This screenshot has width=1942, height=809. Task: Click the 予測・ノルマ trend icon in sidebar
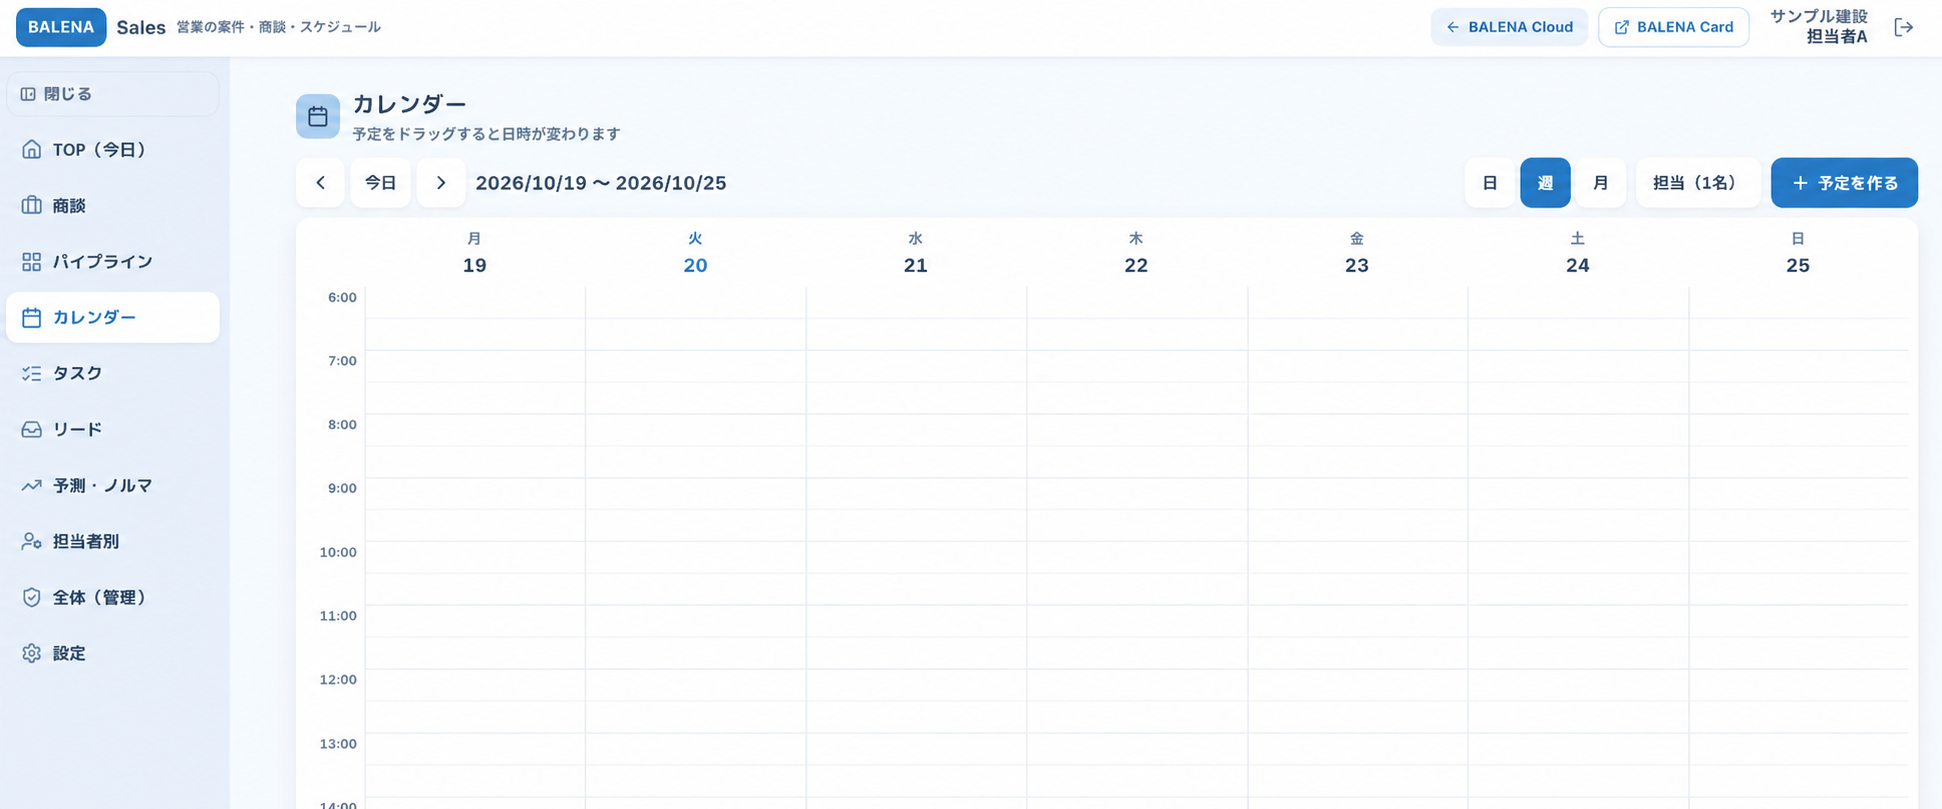[x=32, y=486]
